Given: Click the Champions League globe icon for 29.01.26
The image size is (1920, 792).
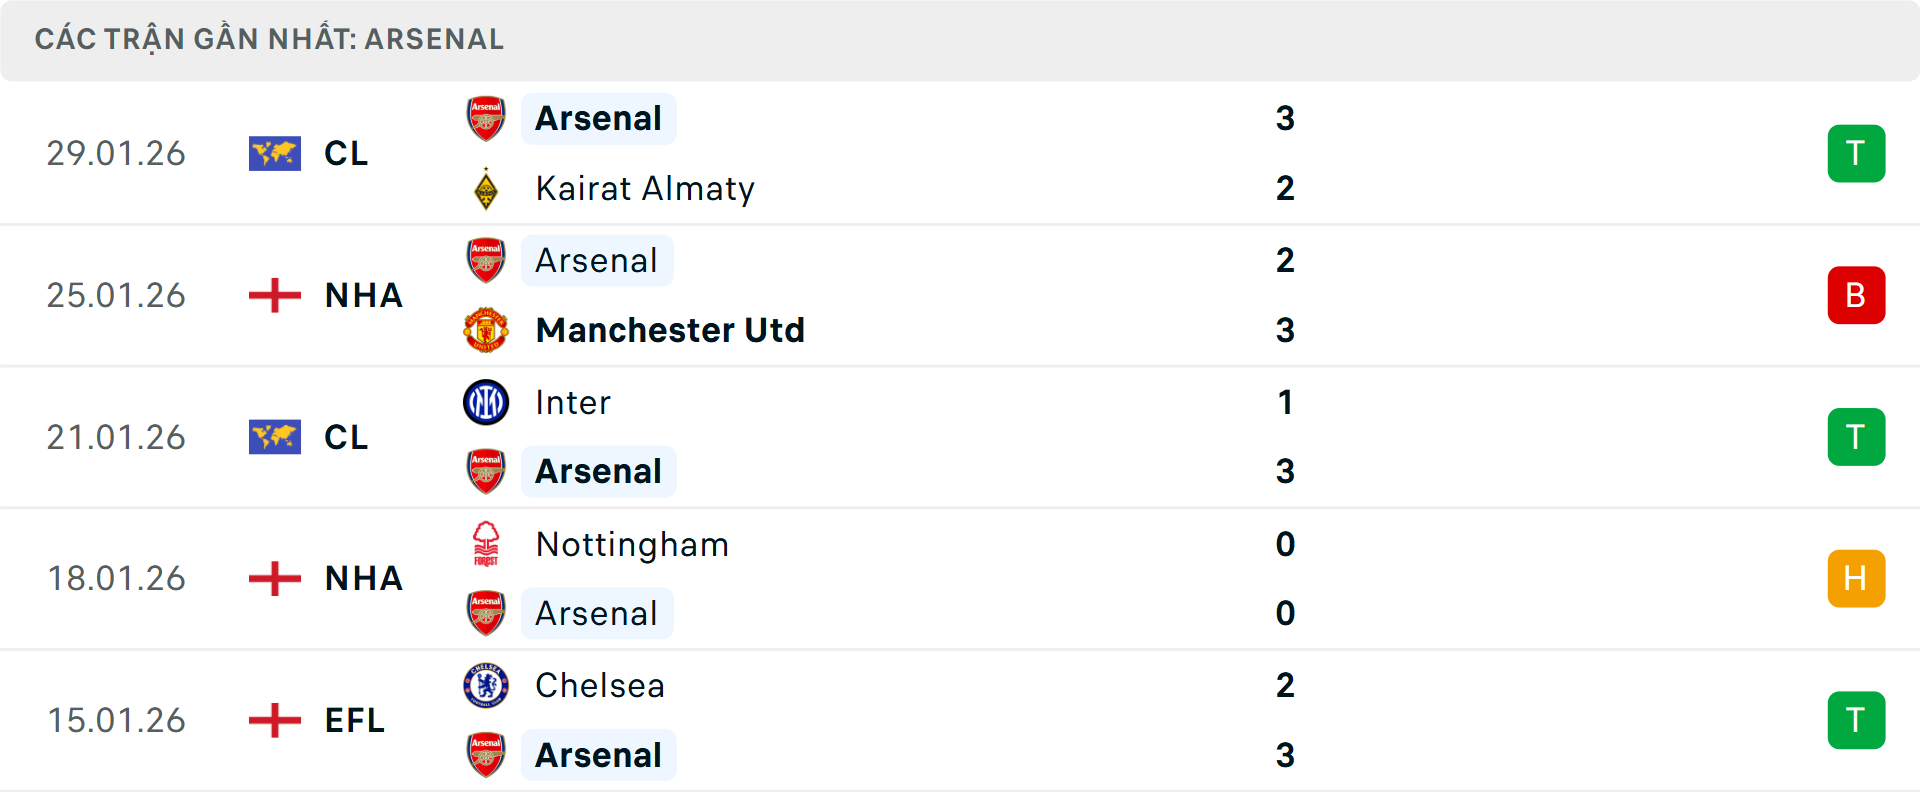Looking at the screenshot, I should coord(274,153).
